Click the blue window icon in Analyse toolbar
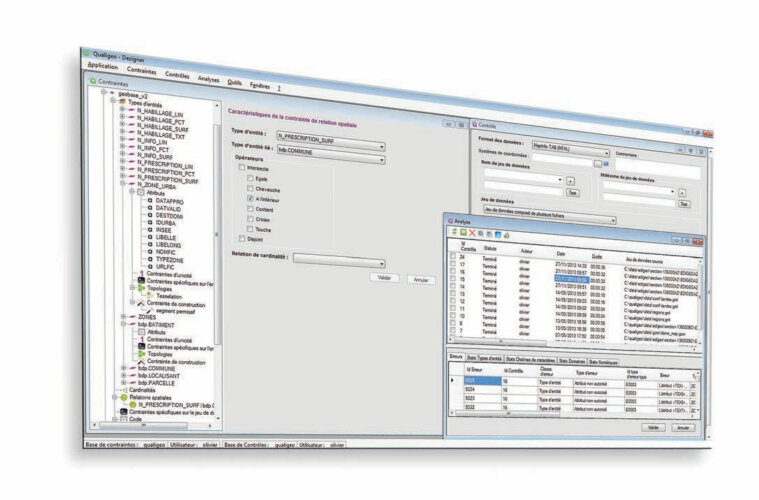This screenshot has height=500, width=759. [497, 235]
